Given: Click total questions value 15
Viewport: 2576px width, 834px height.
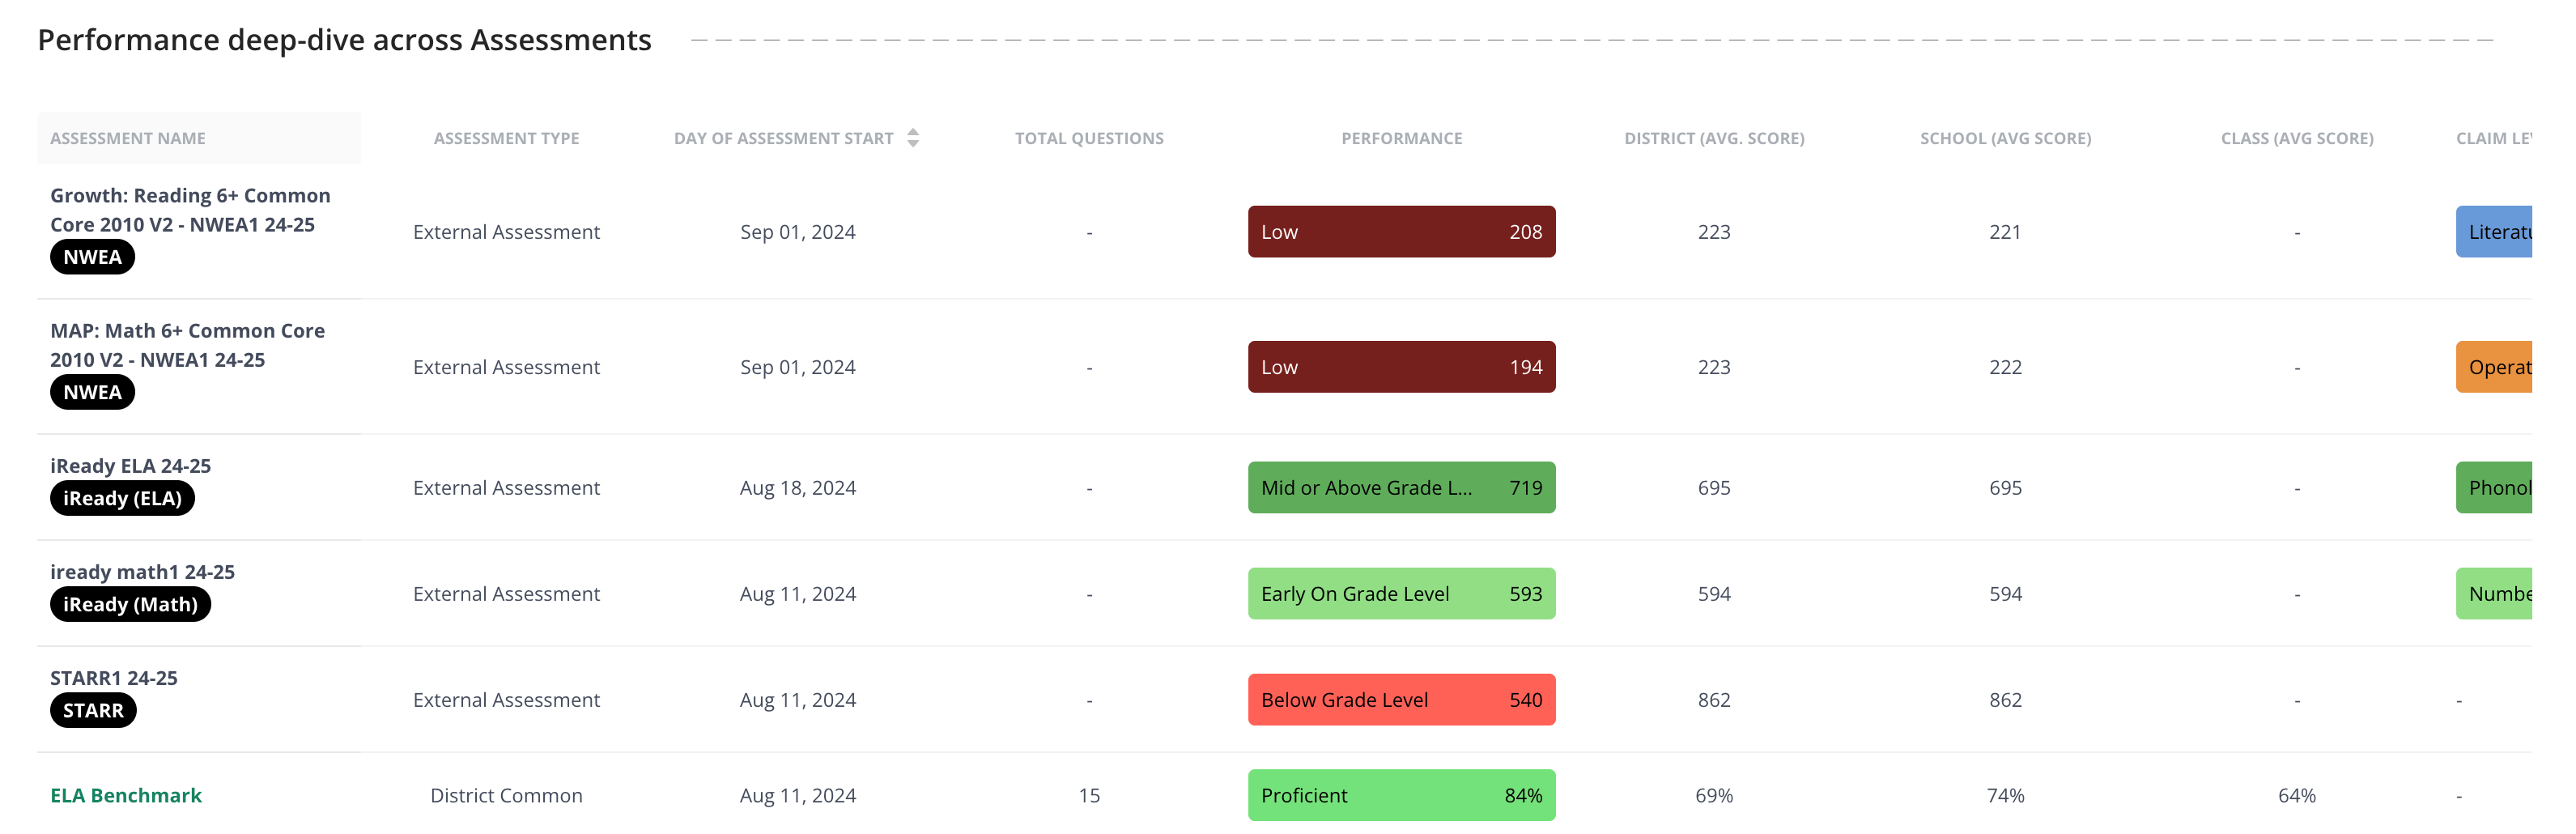Looking at the screenshot, I should 1089,795.
